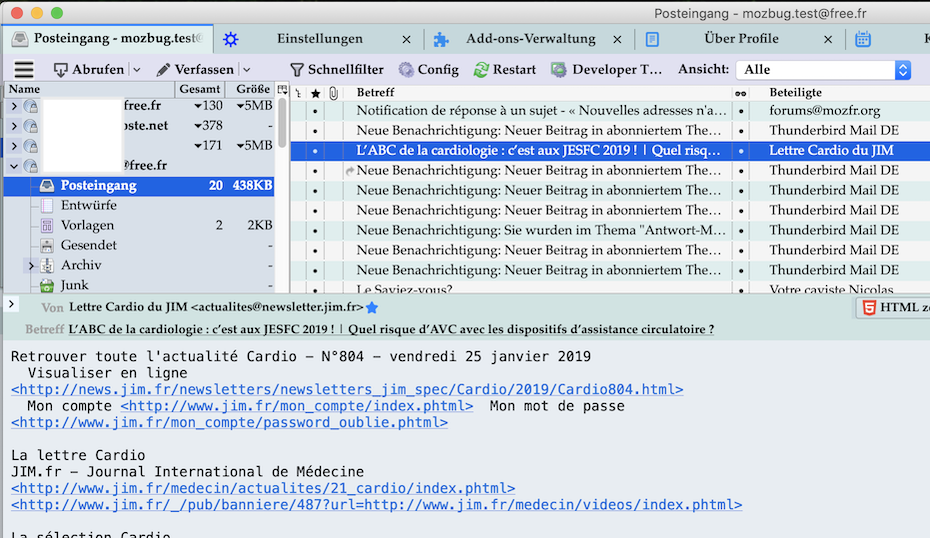Click the column picker icon in folder pane
Screen dimensions: 930x538
pos(282,90)
